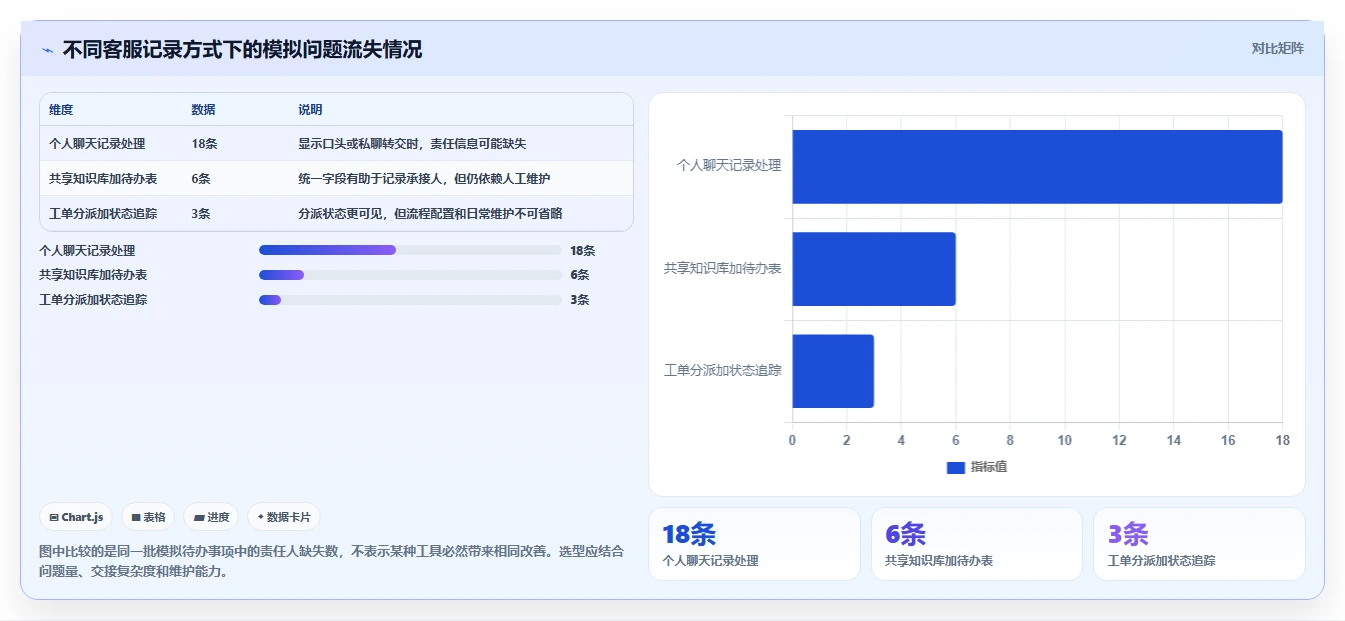Click description starting 统一字段有助于记录承接人
Viewport: 1345px width, 621px height.
[x=424, y=179]
